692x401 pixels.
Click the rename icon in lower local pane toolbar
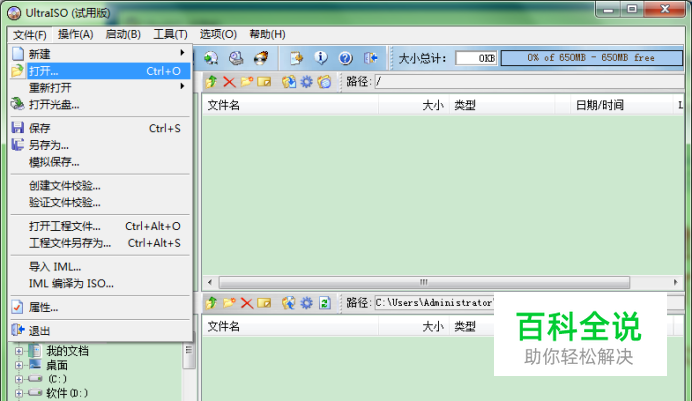click(264, 303)
